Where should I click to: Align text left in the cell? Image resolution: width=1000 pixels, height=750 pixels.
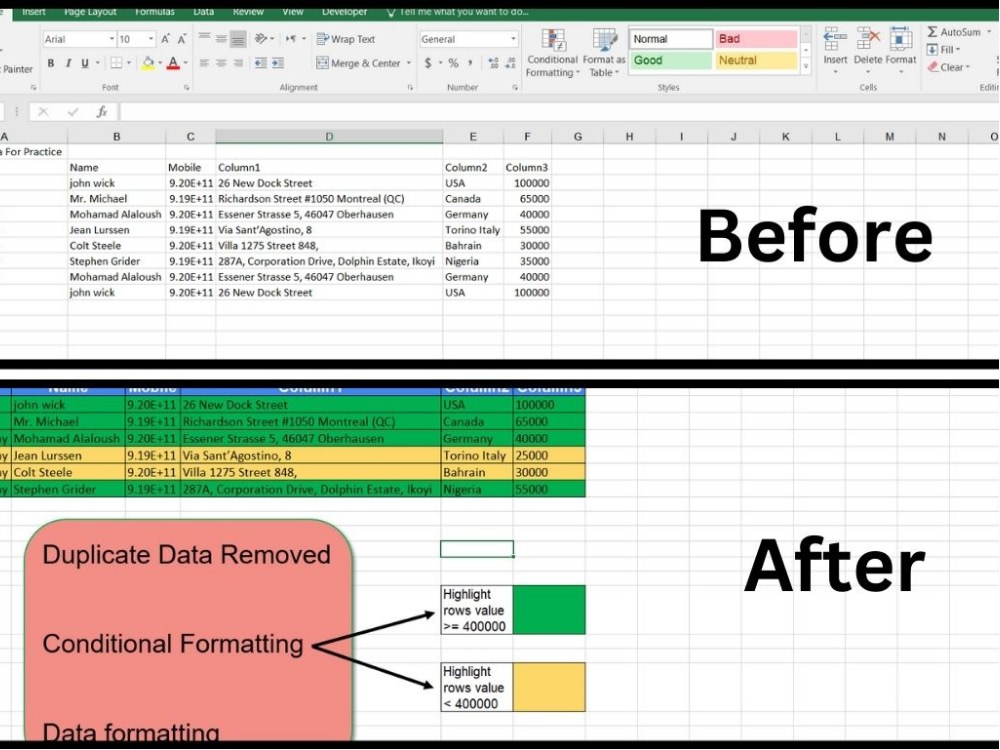204,63
